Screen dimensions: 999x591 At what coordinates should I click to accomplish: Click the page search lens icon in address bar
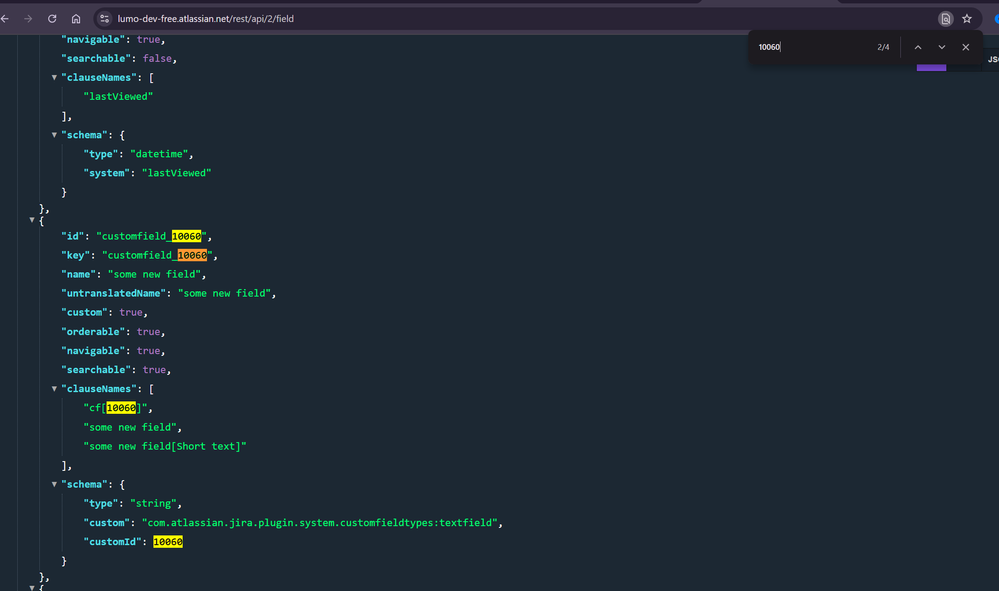(x=945, y=19)
